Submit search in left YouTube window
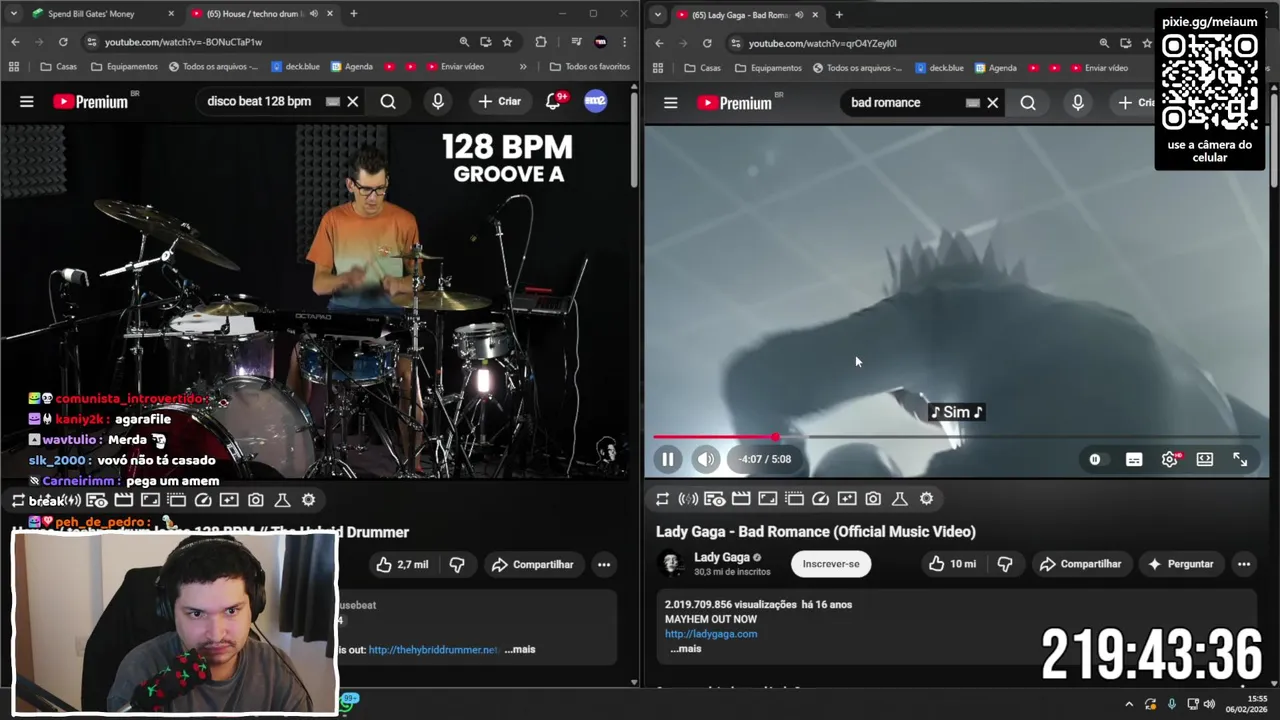 pos(388,101)
